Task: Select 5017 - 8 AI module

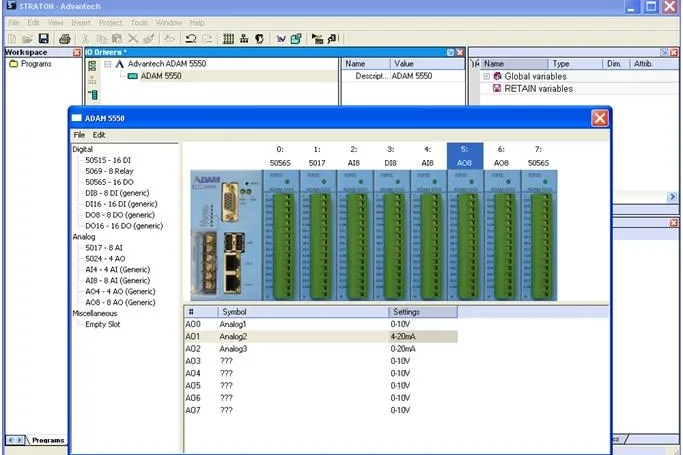Action: 104,248
